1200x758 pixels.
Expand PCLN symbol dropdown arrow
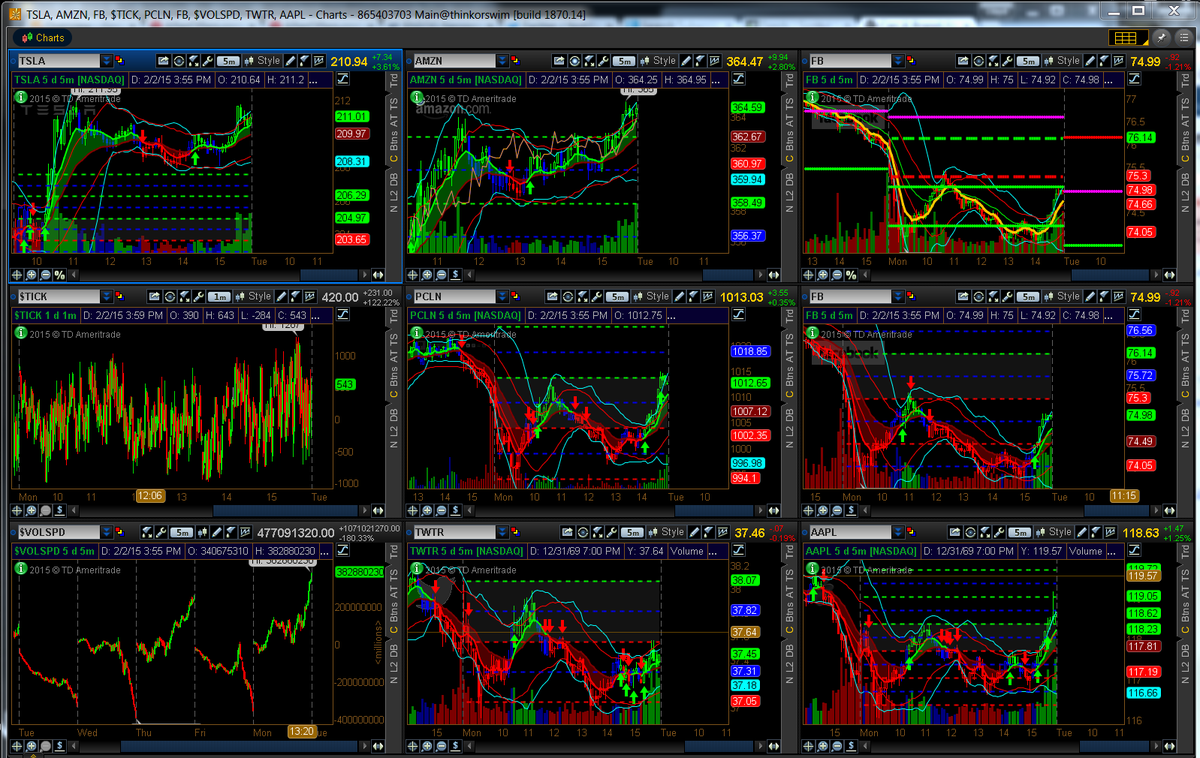503,297
